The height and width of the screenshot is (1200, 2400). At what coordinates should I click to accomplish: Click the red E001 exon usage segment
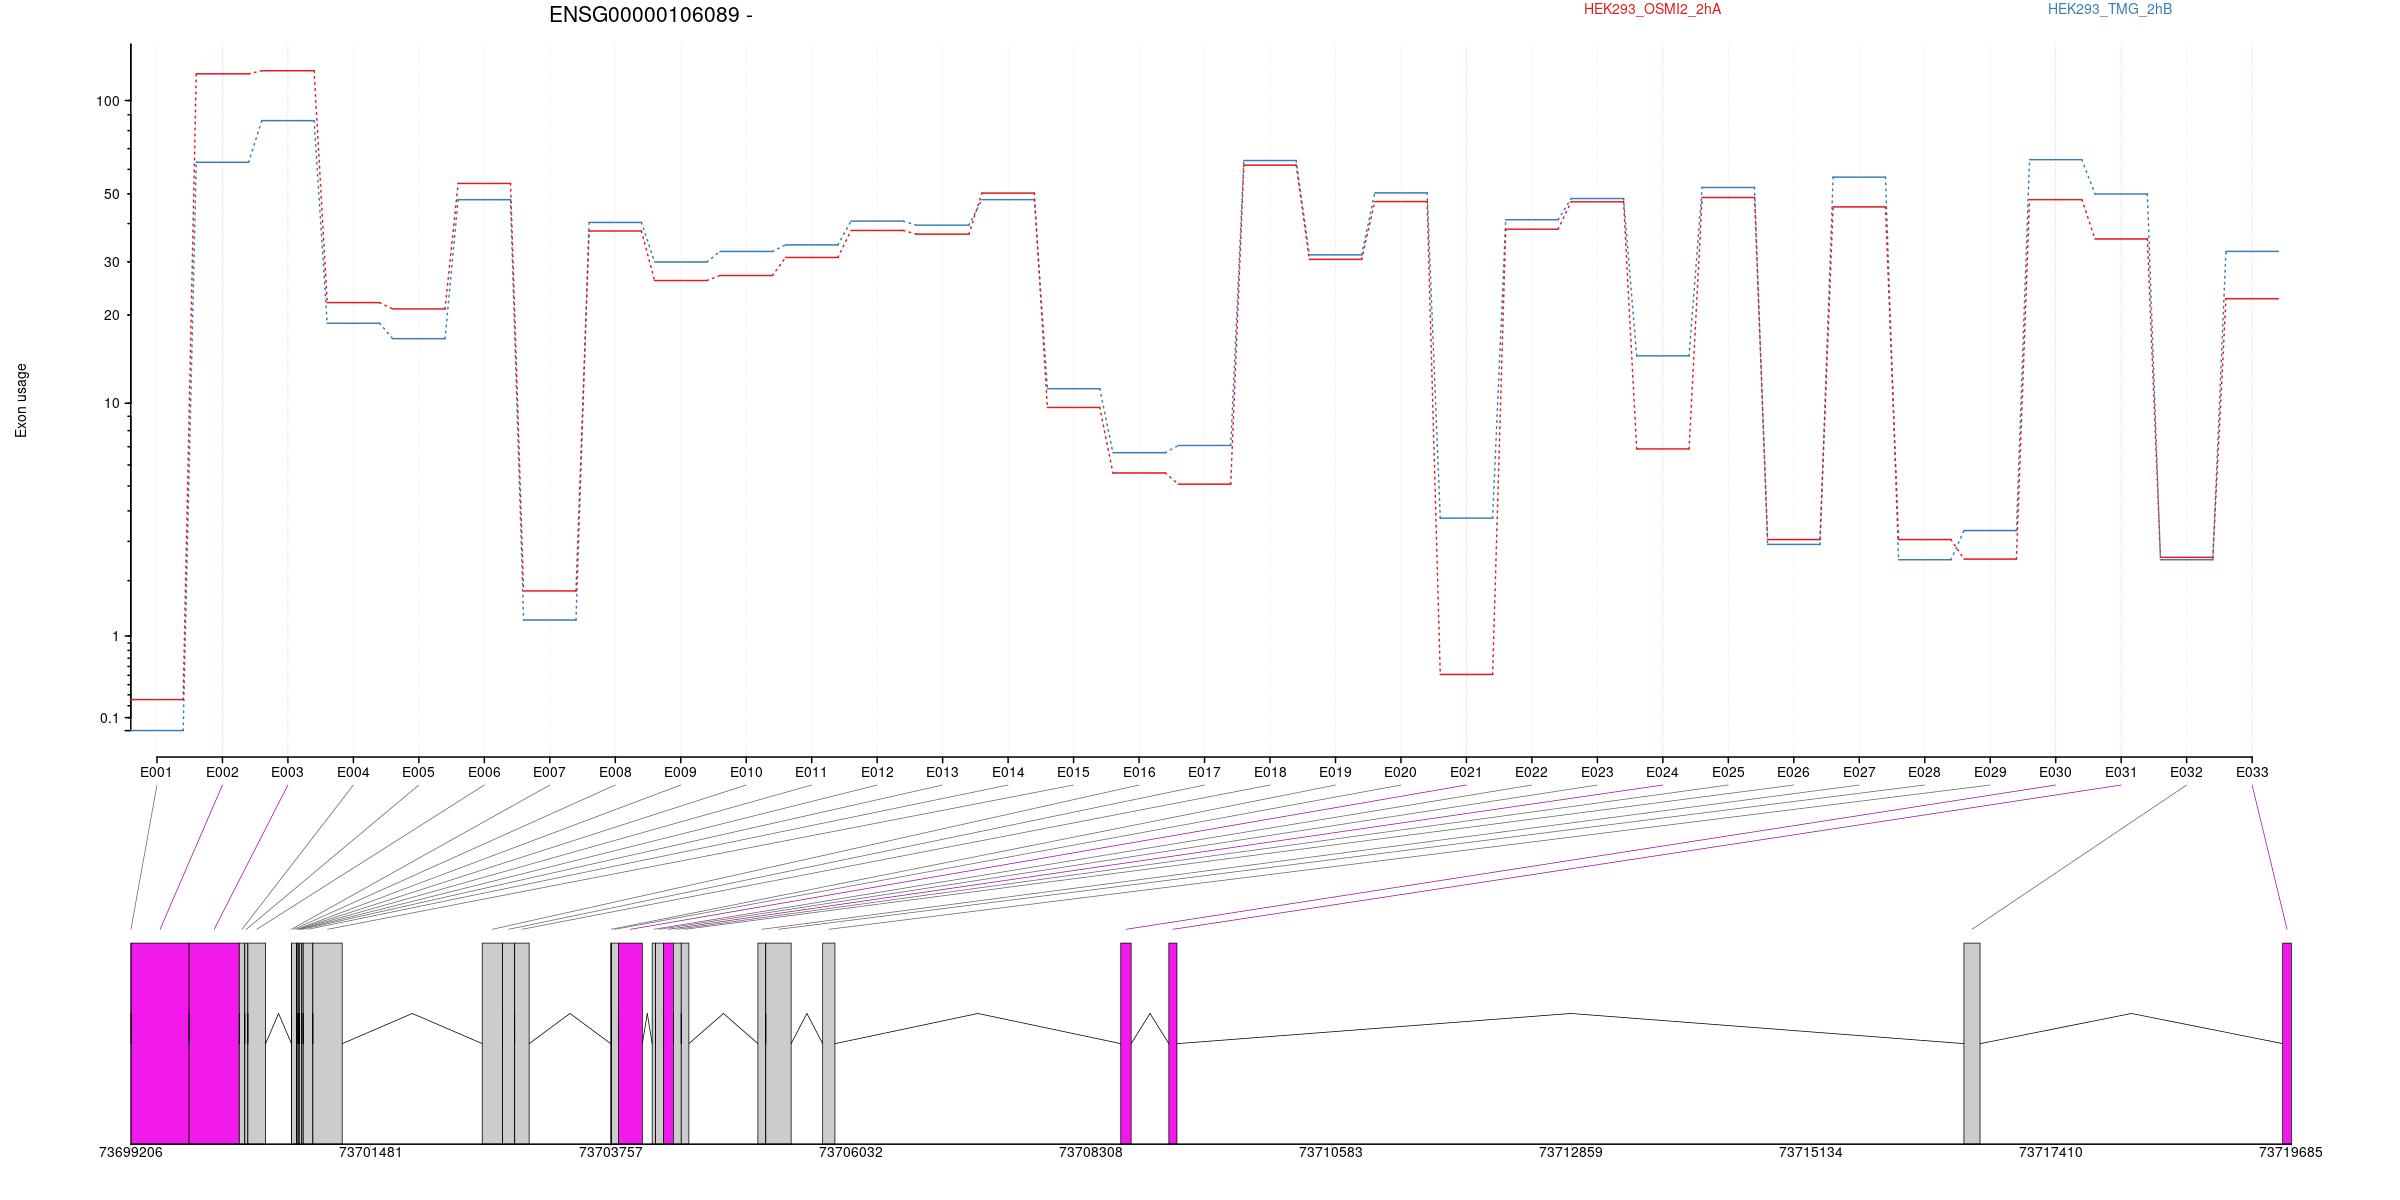point(157,699)
